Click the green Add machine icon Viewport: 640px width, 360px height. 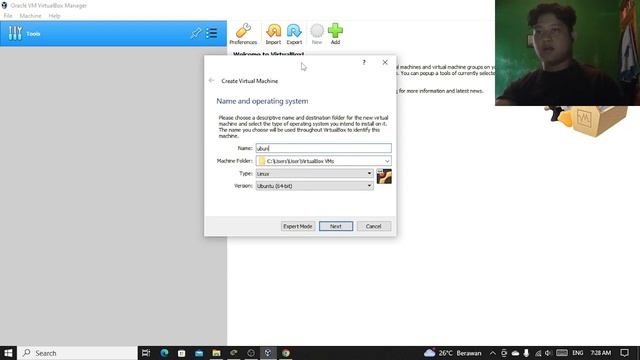tap(336, 34)
